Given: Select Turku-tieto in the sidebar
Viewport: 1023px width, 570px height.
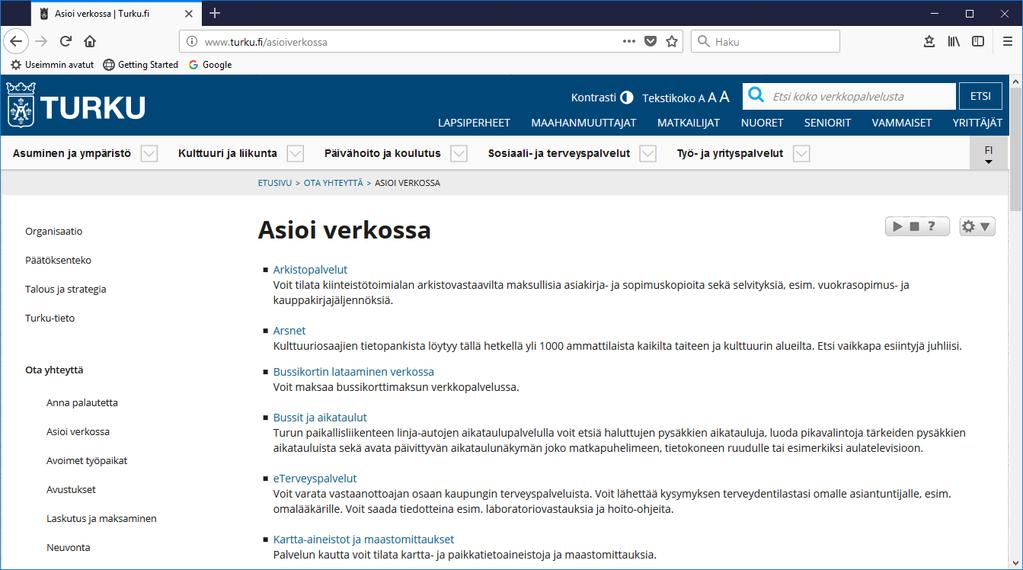Looking at the screenshot, I should (50, 318).
